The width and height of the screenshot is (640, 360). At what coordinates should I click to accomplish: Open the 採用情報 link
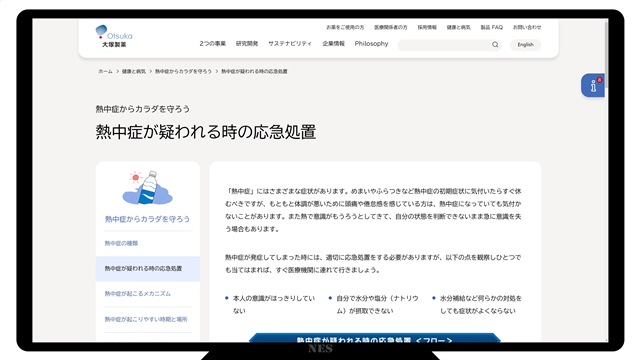pyautogui.click(x=427, y=27)
